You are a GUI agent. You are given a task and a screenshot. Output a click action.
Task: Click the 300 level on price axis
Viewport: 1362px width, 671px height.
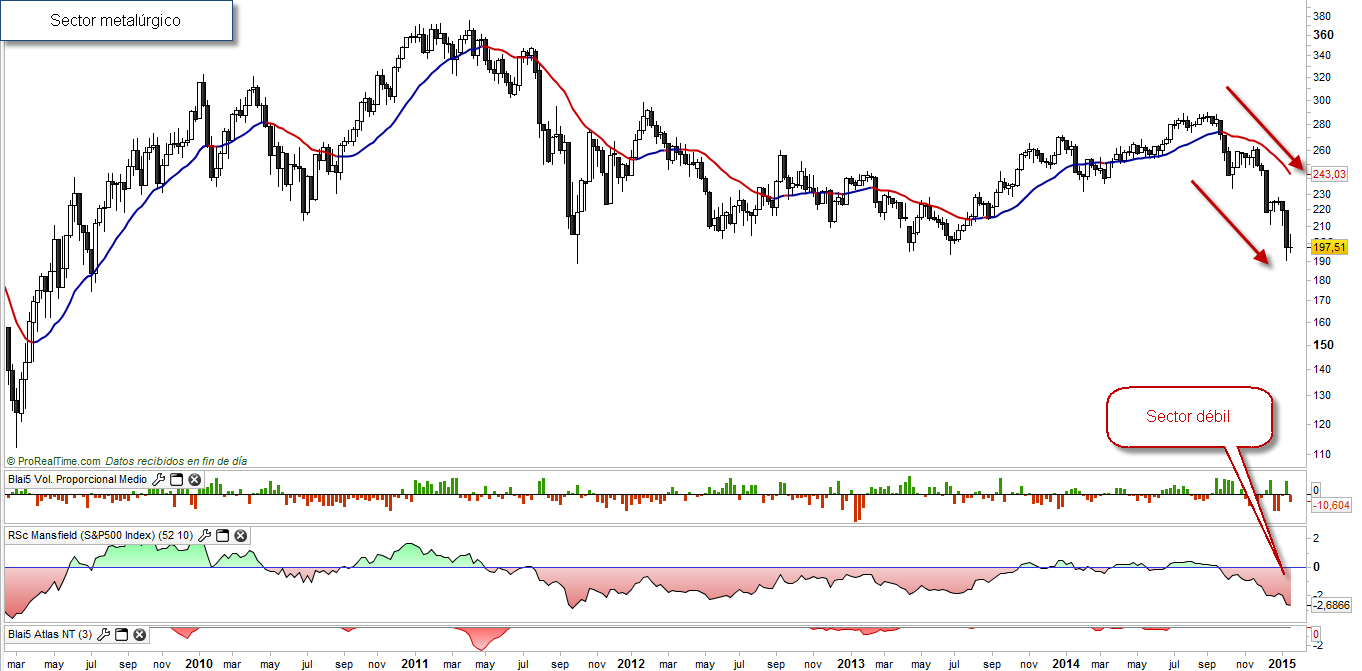(x=1321, y=100)
